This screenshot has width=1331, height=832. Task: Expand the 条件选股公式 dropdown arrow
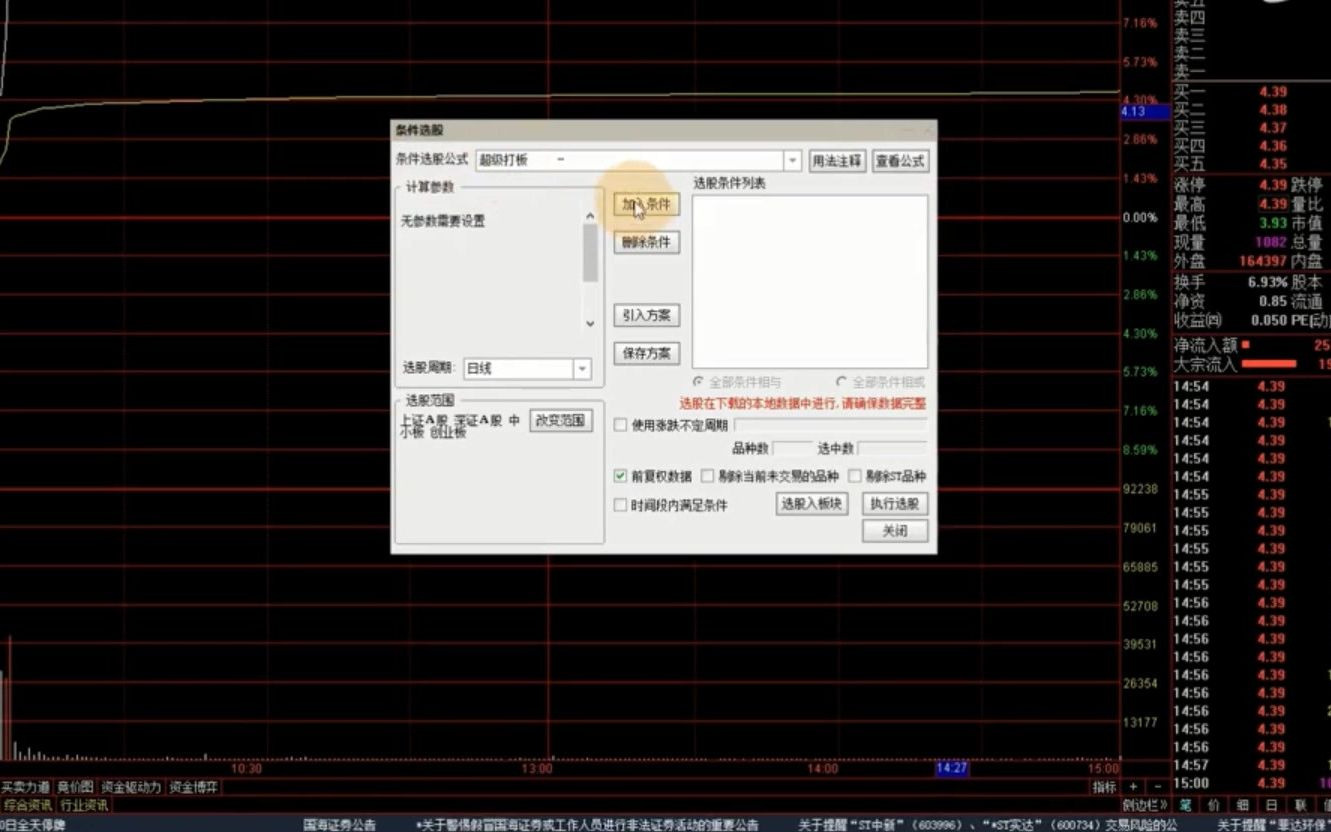point(793,161)
